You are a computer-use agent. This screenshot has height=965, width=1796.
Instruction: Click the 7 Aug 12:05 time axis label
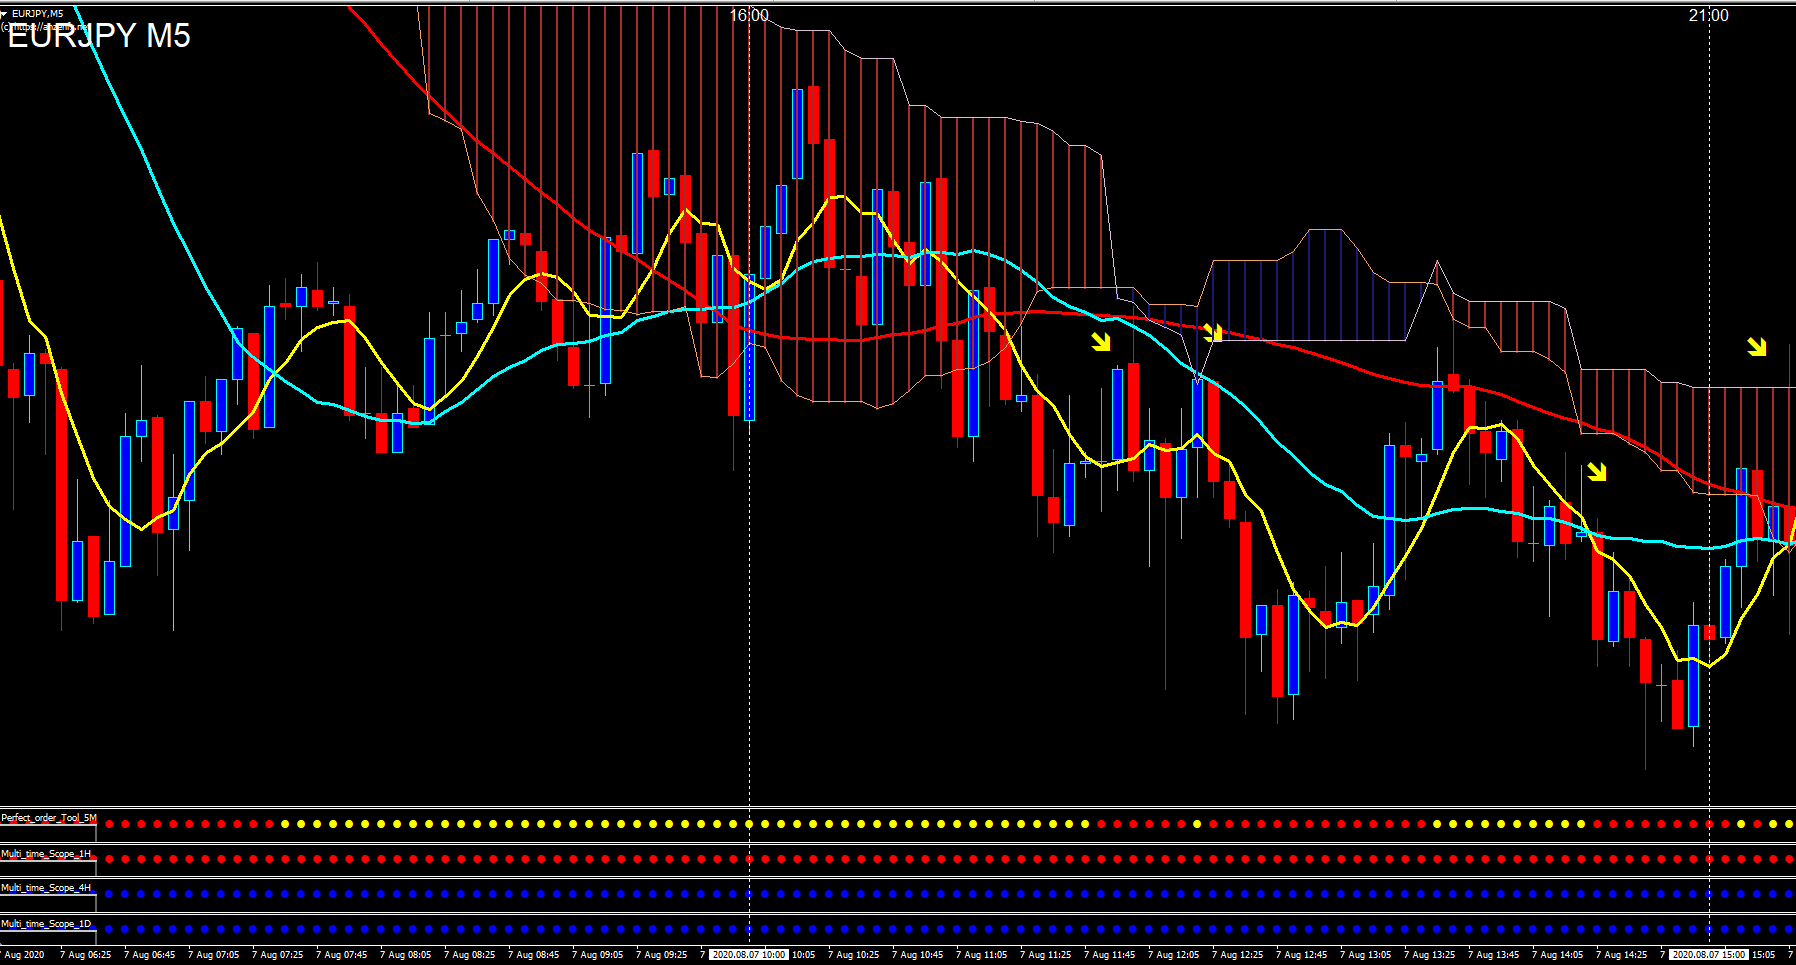click(x=1174, y=955)
